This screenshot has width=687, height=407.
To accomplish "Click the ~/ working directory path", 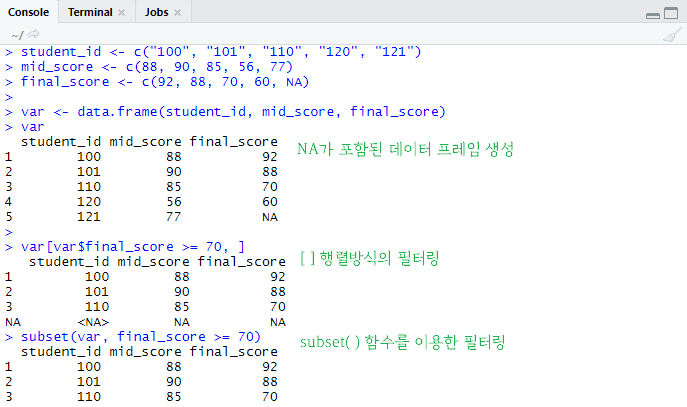I will coord(18,35).
